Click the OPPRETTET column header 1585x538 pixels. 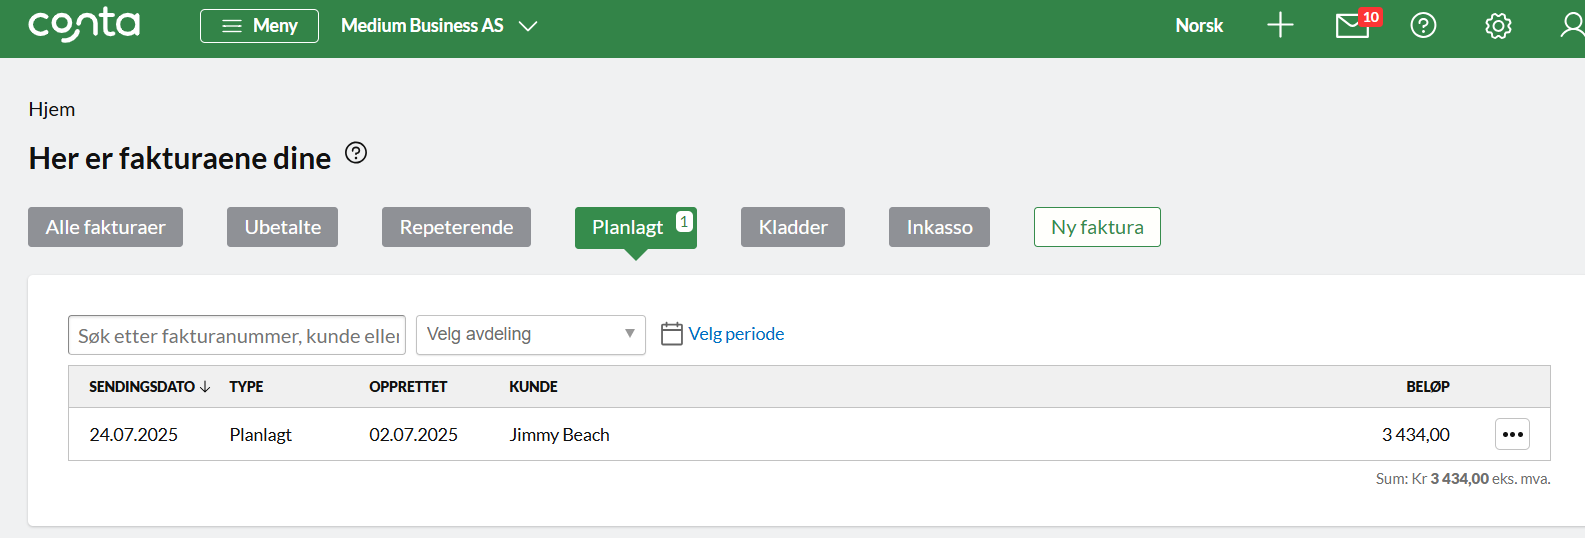click(x=408, y=387)
